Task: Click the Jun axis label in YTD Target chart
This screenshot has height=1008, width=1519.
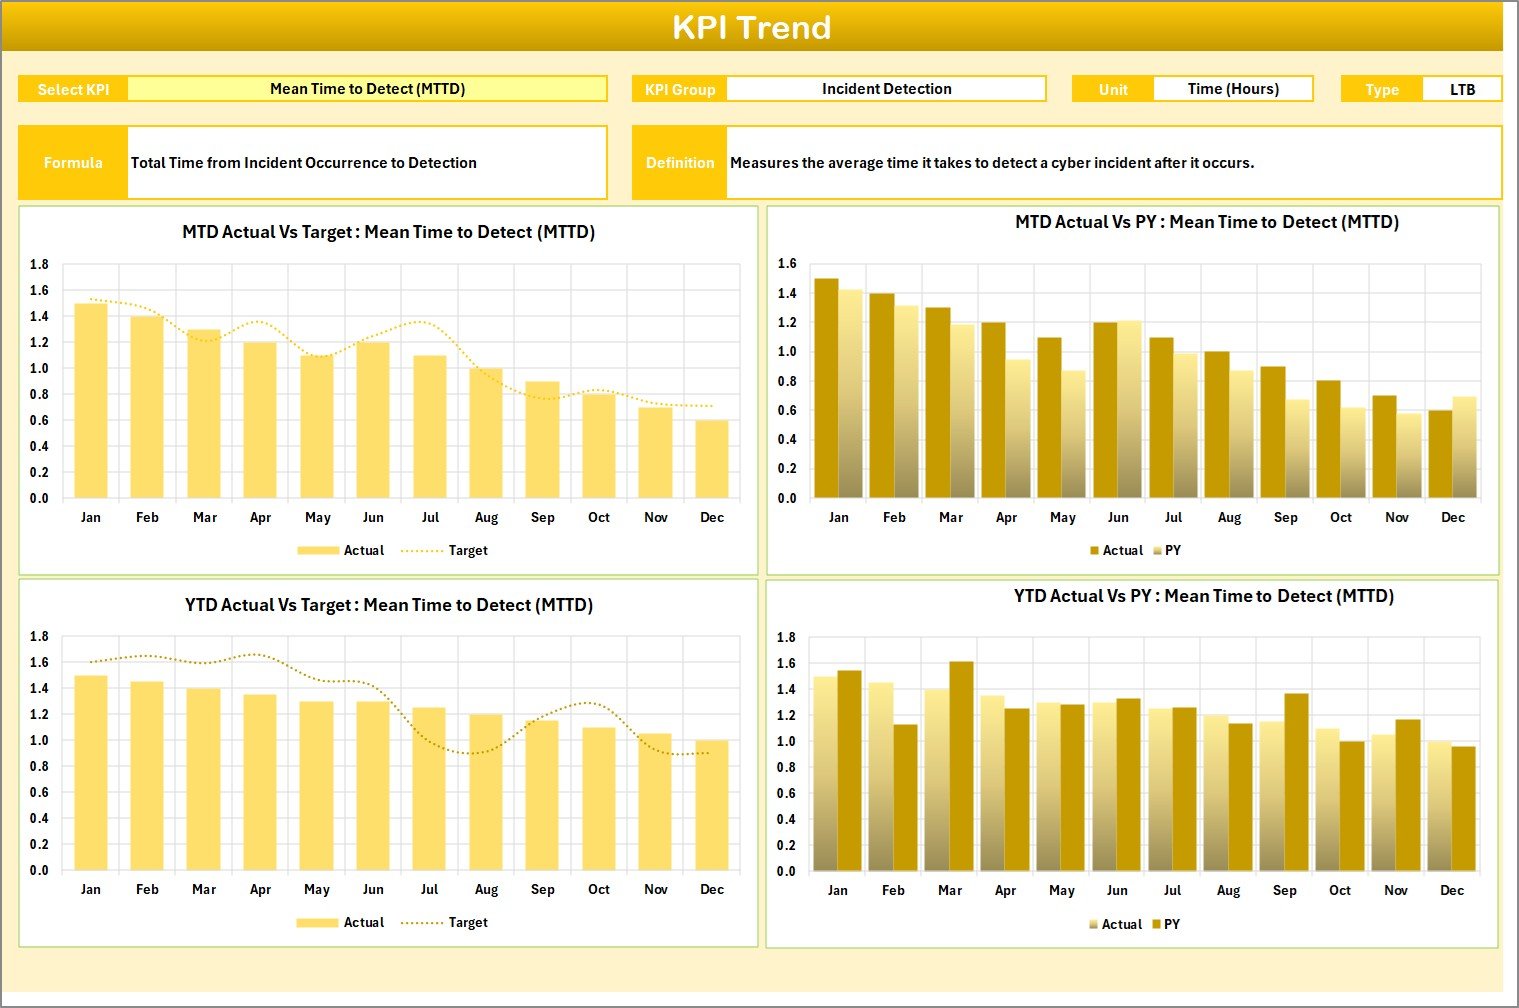Action: (x=373, y=889)
